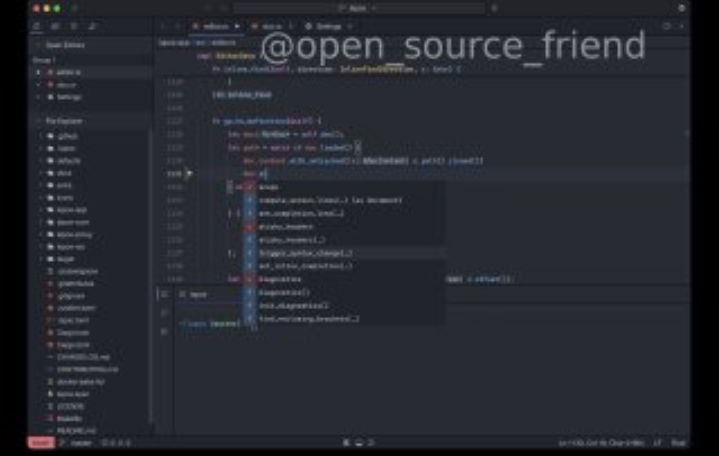This screenshot has width=719, height=456.
Task: Open the title bar settings gear
Action: [681, 8]
